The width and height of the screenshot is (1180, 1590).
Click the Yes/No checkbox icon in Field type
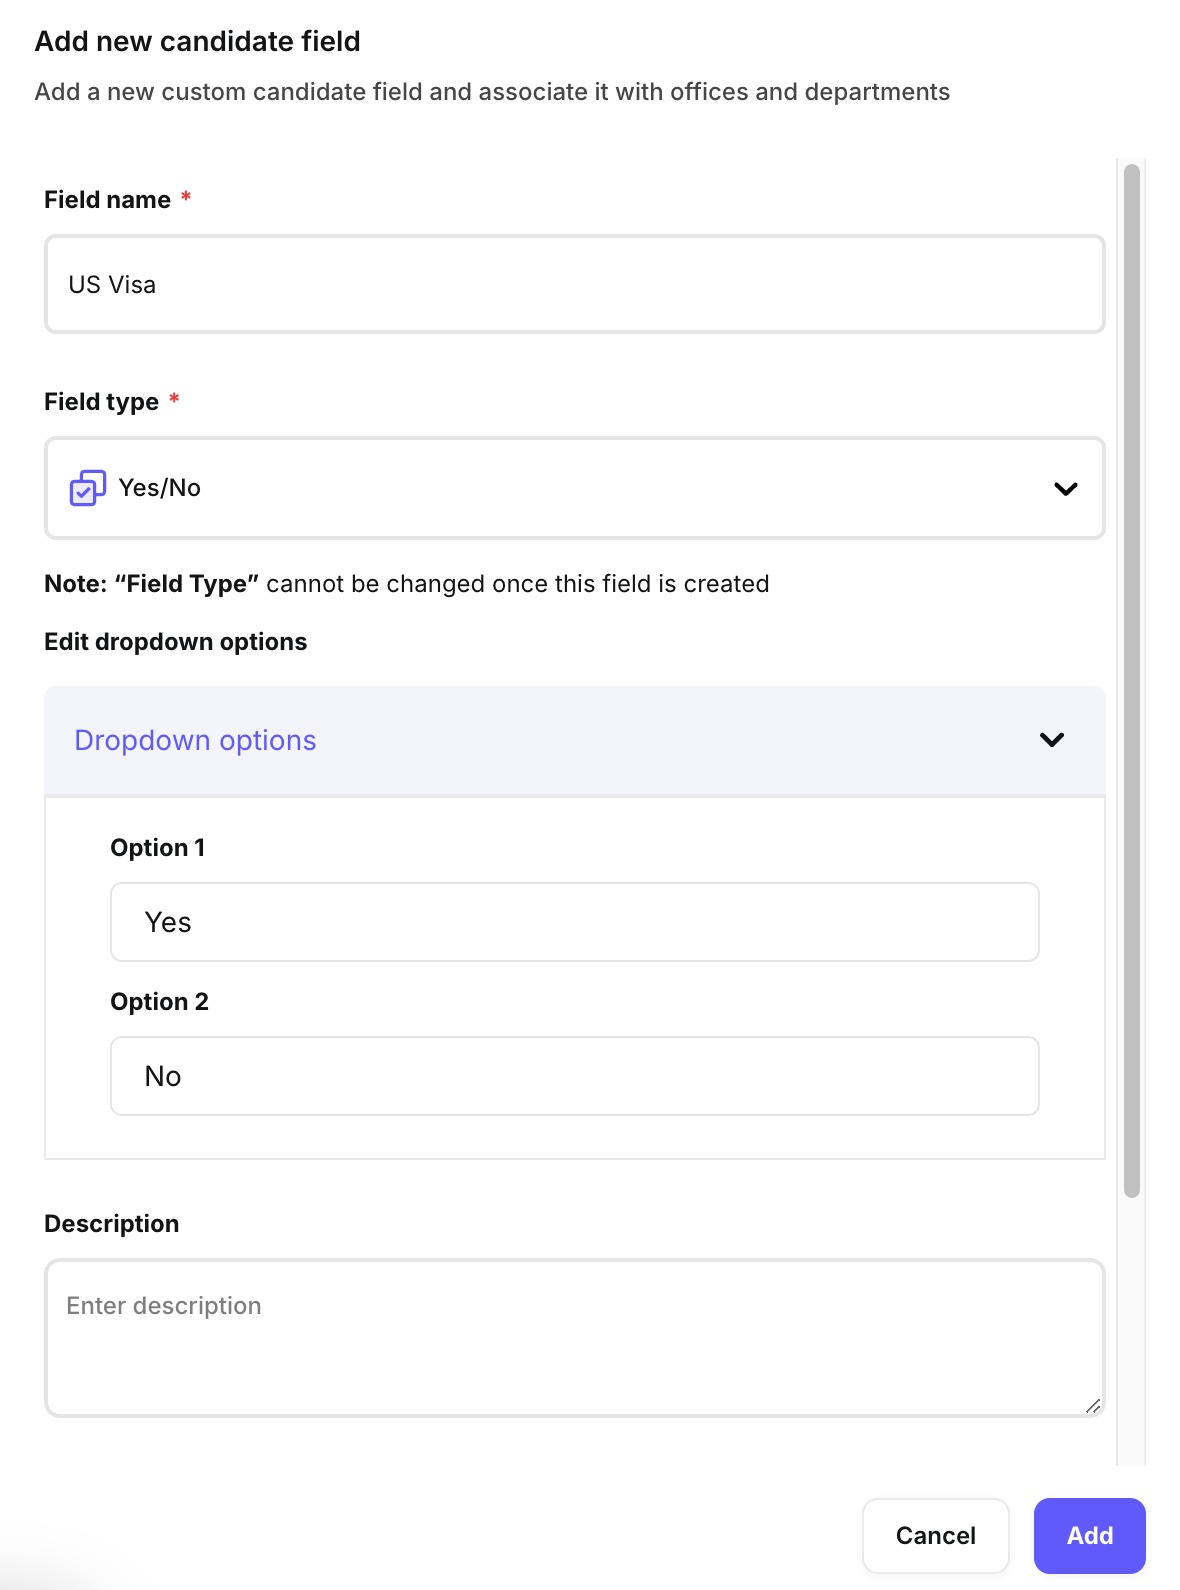point(87,488)
